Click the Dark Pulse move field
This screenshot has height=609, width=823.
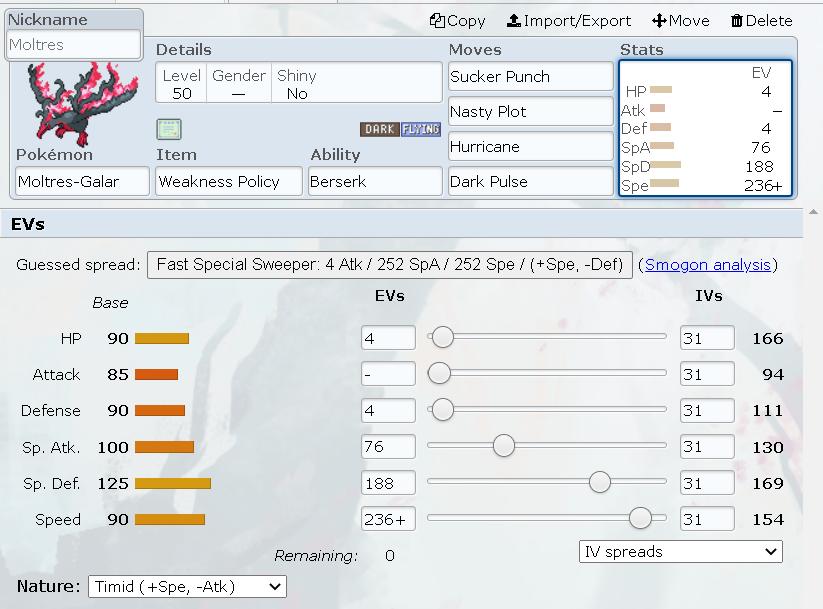tap(531, 182)
